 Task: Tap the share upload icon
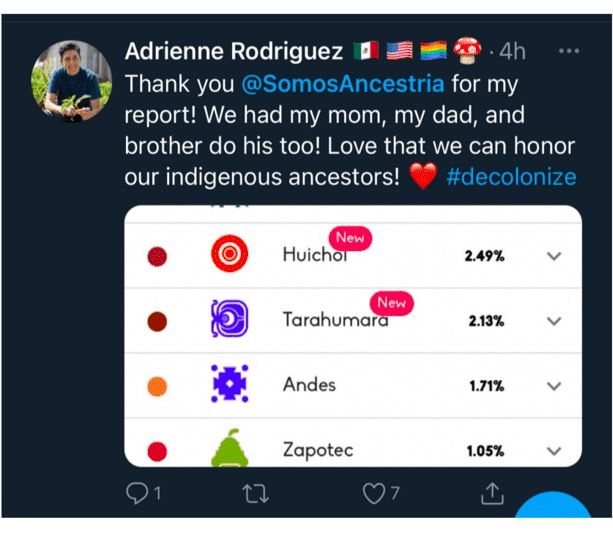(492, 493)
